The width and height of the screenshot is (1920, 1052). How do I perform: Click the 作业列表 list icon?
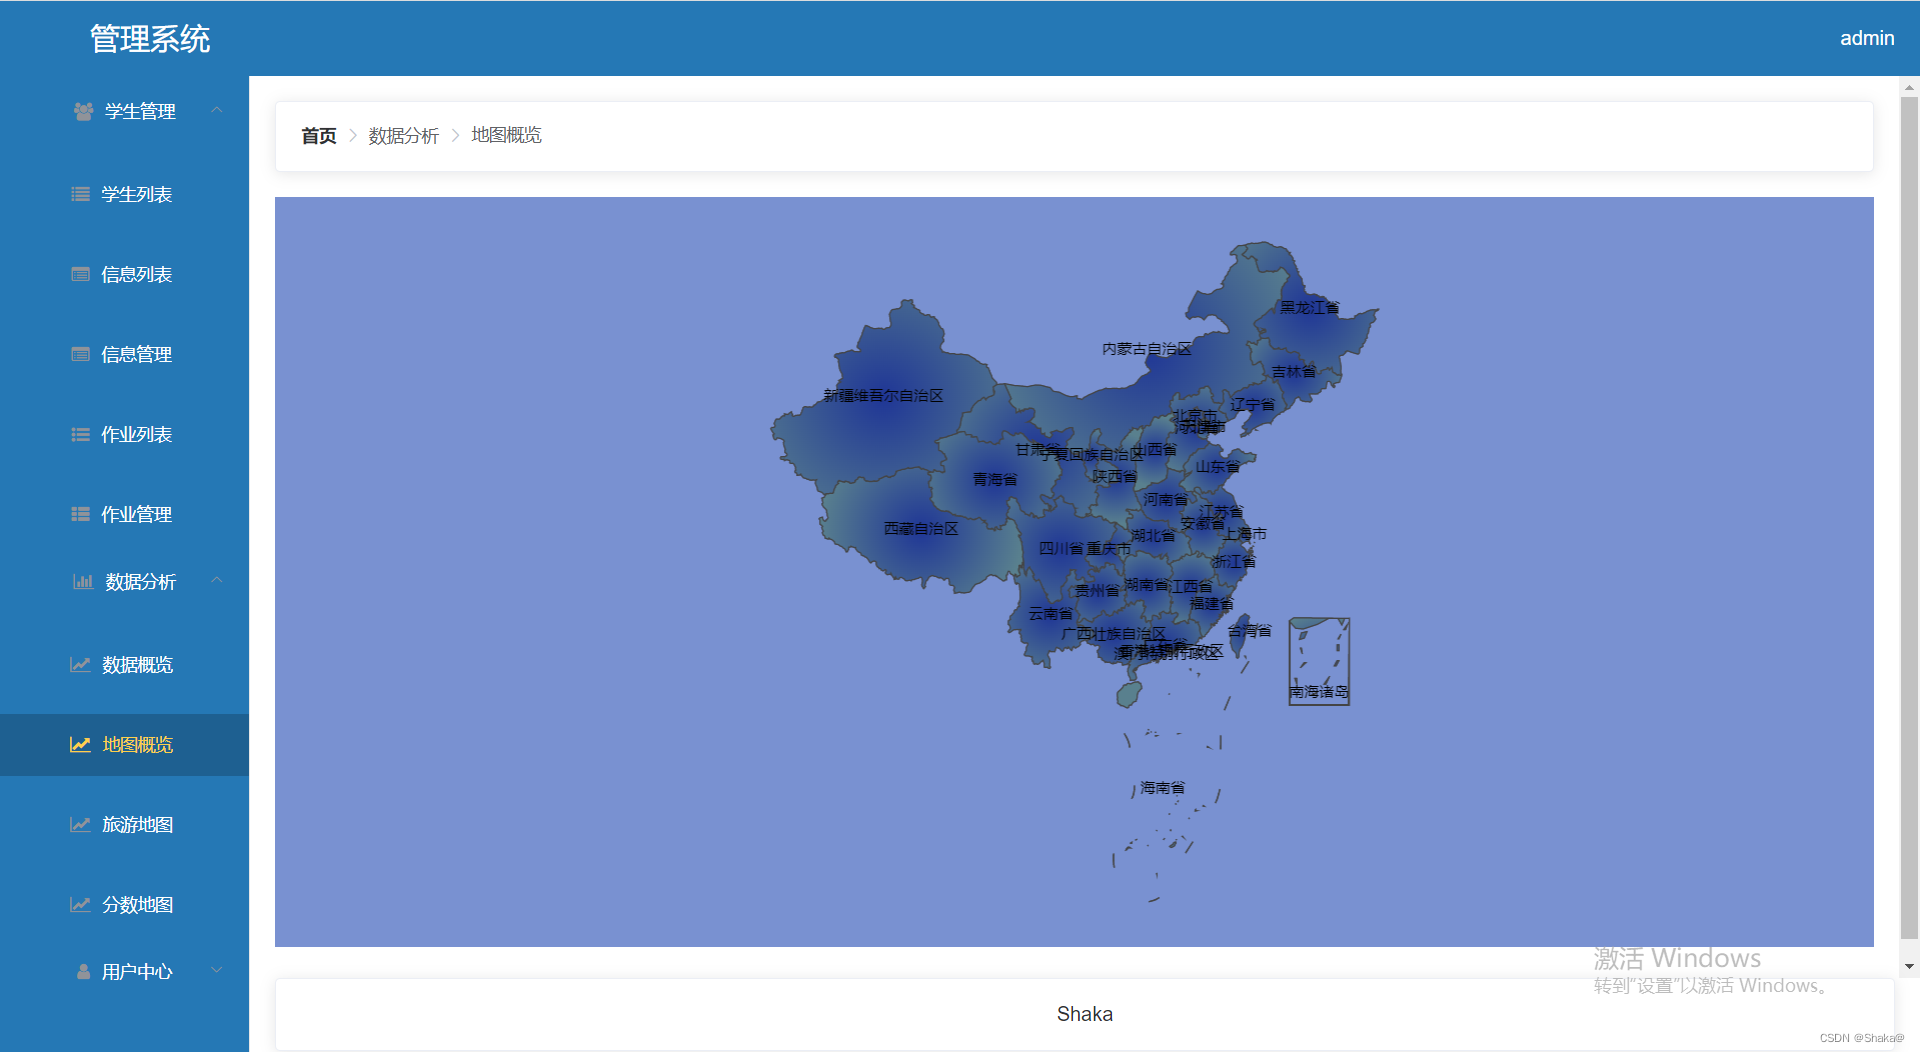click(81, 434)
